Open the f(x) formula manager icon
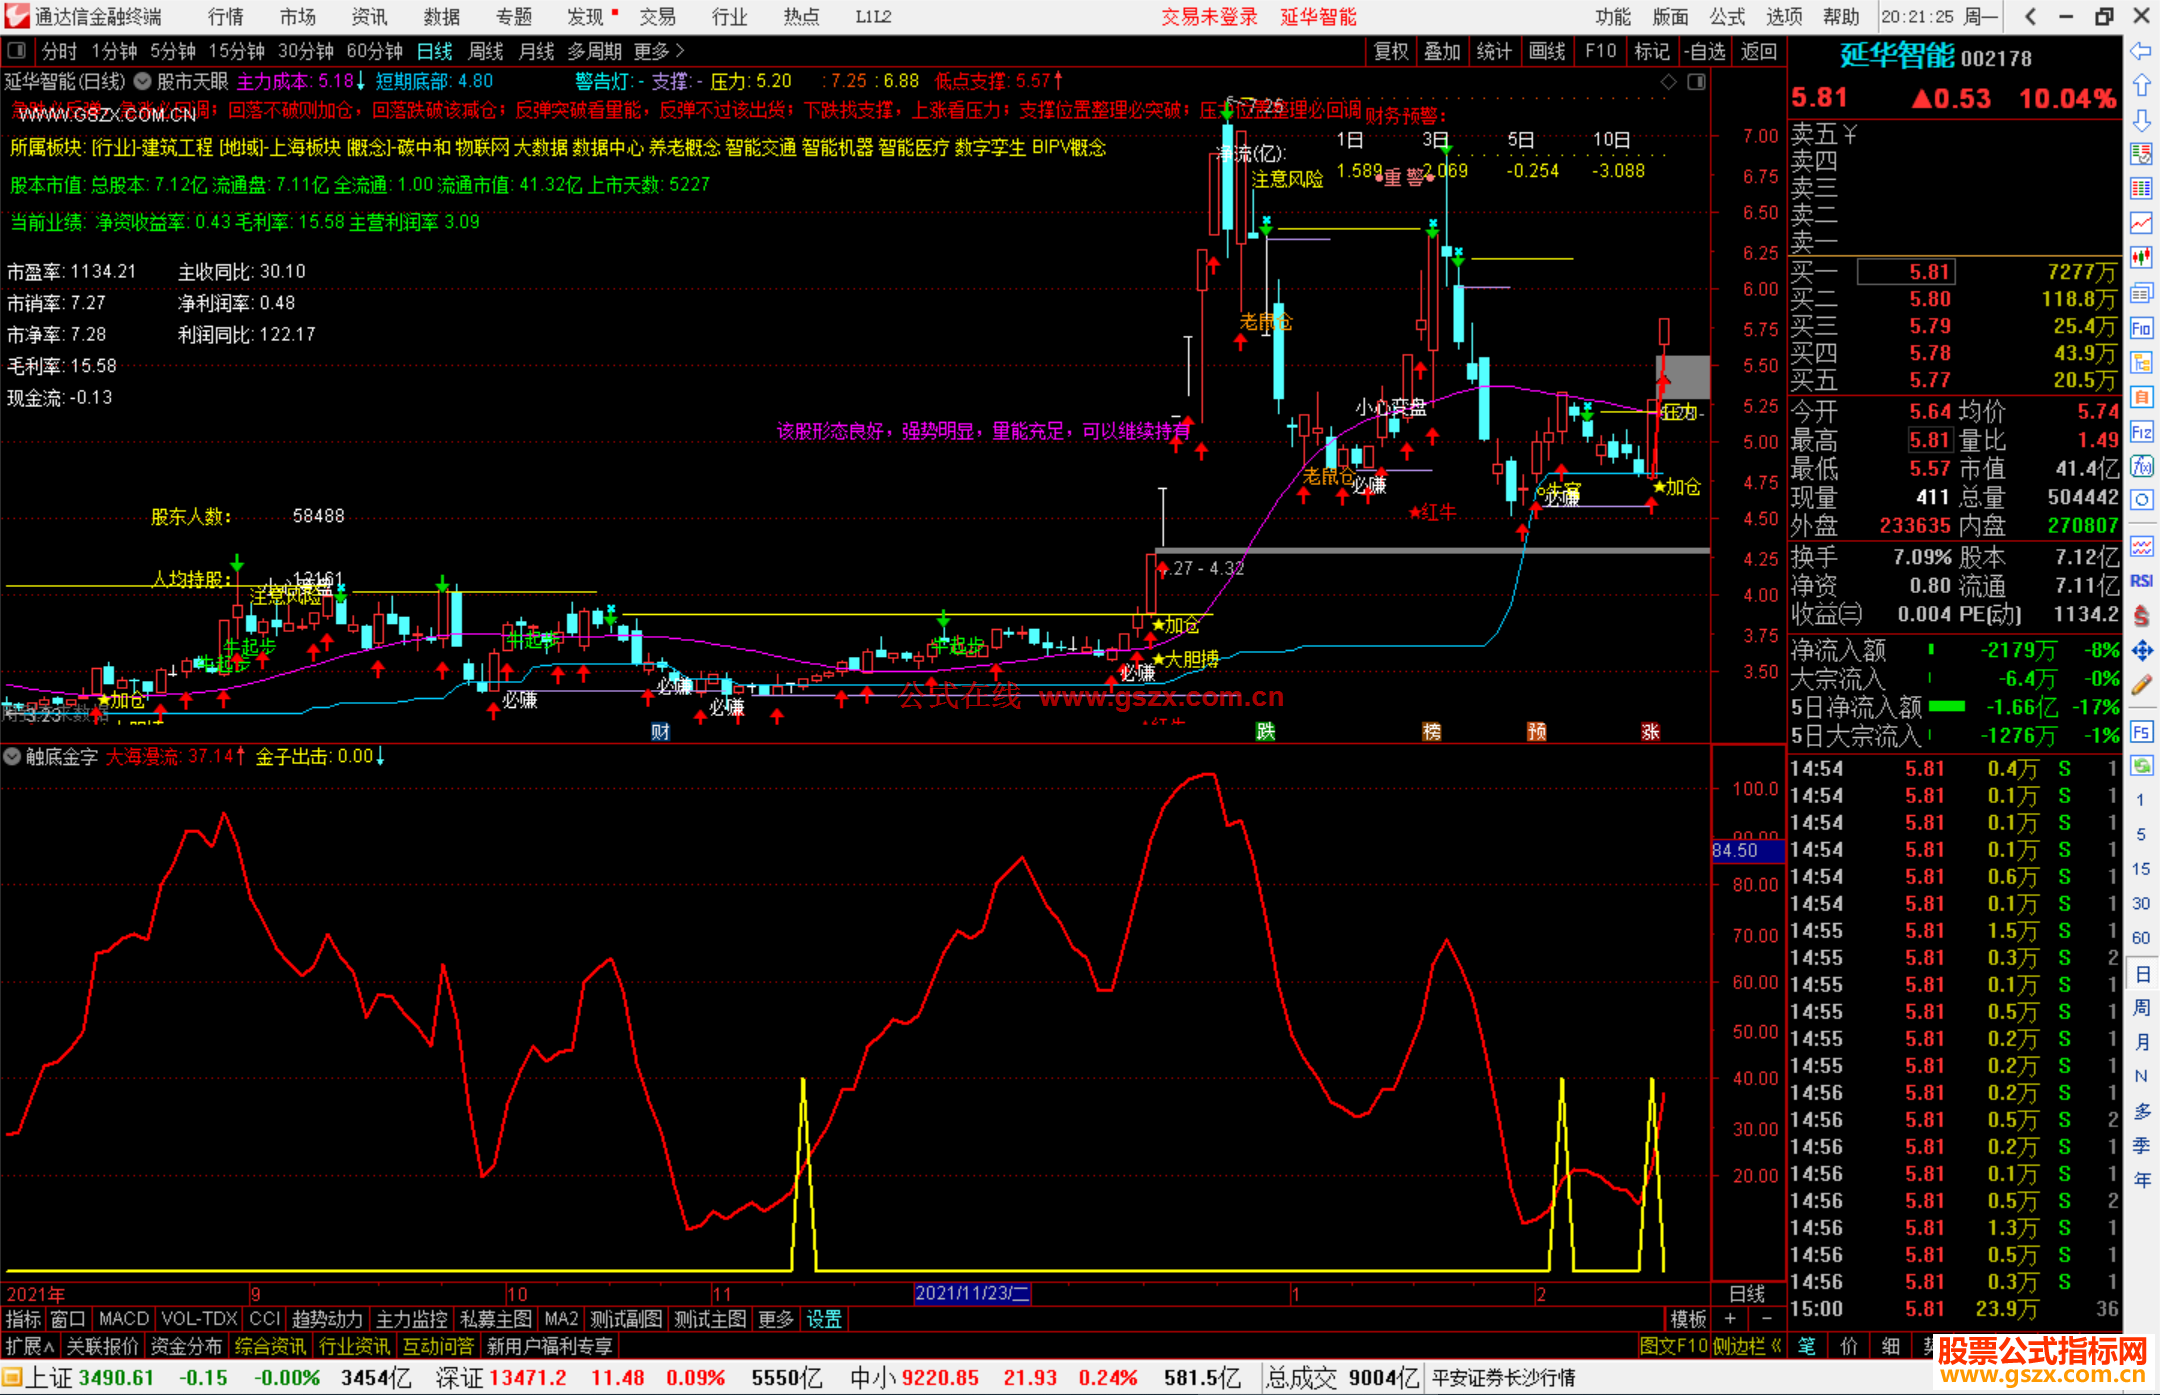Screen dimensions: 2160x1395 coord(2141,466)
